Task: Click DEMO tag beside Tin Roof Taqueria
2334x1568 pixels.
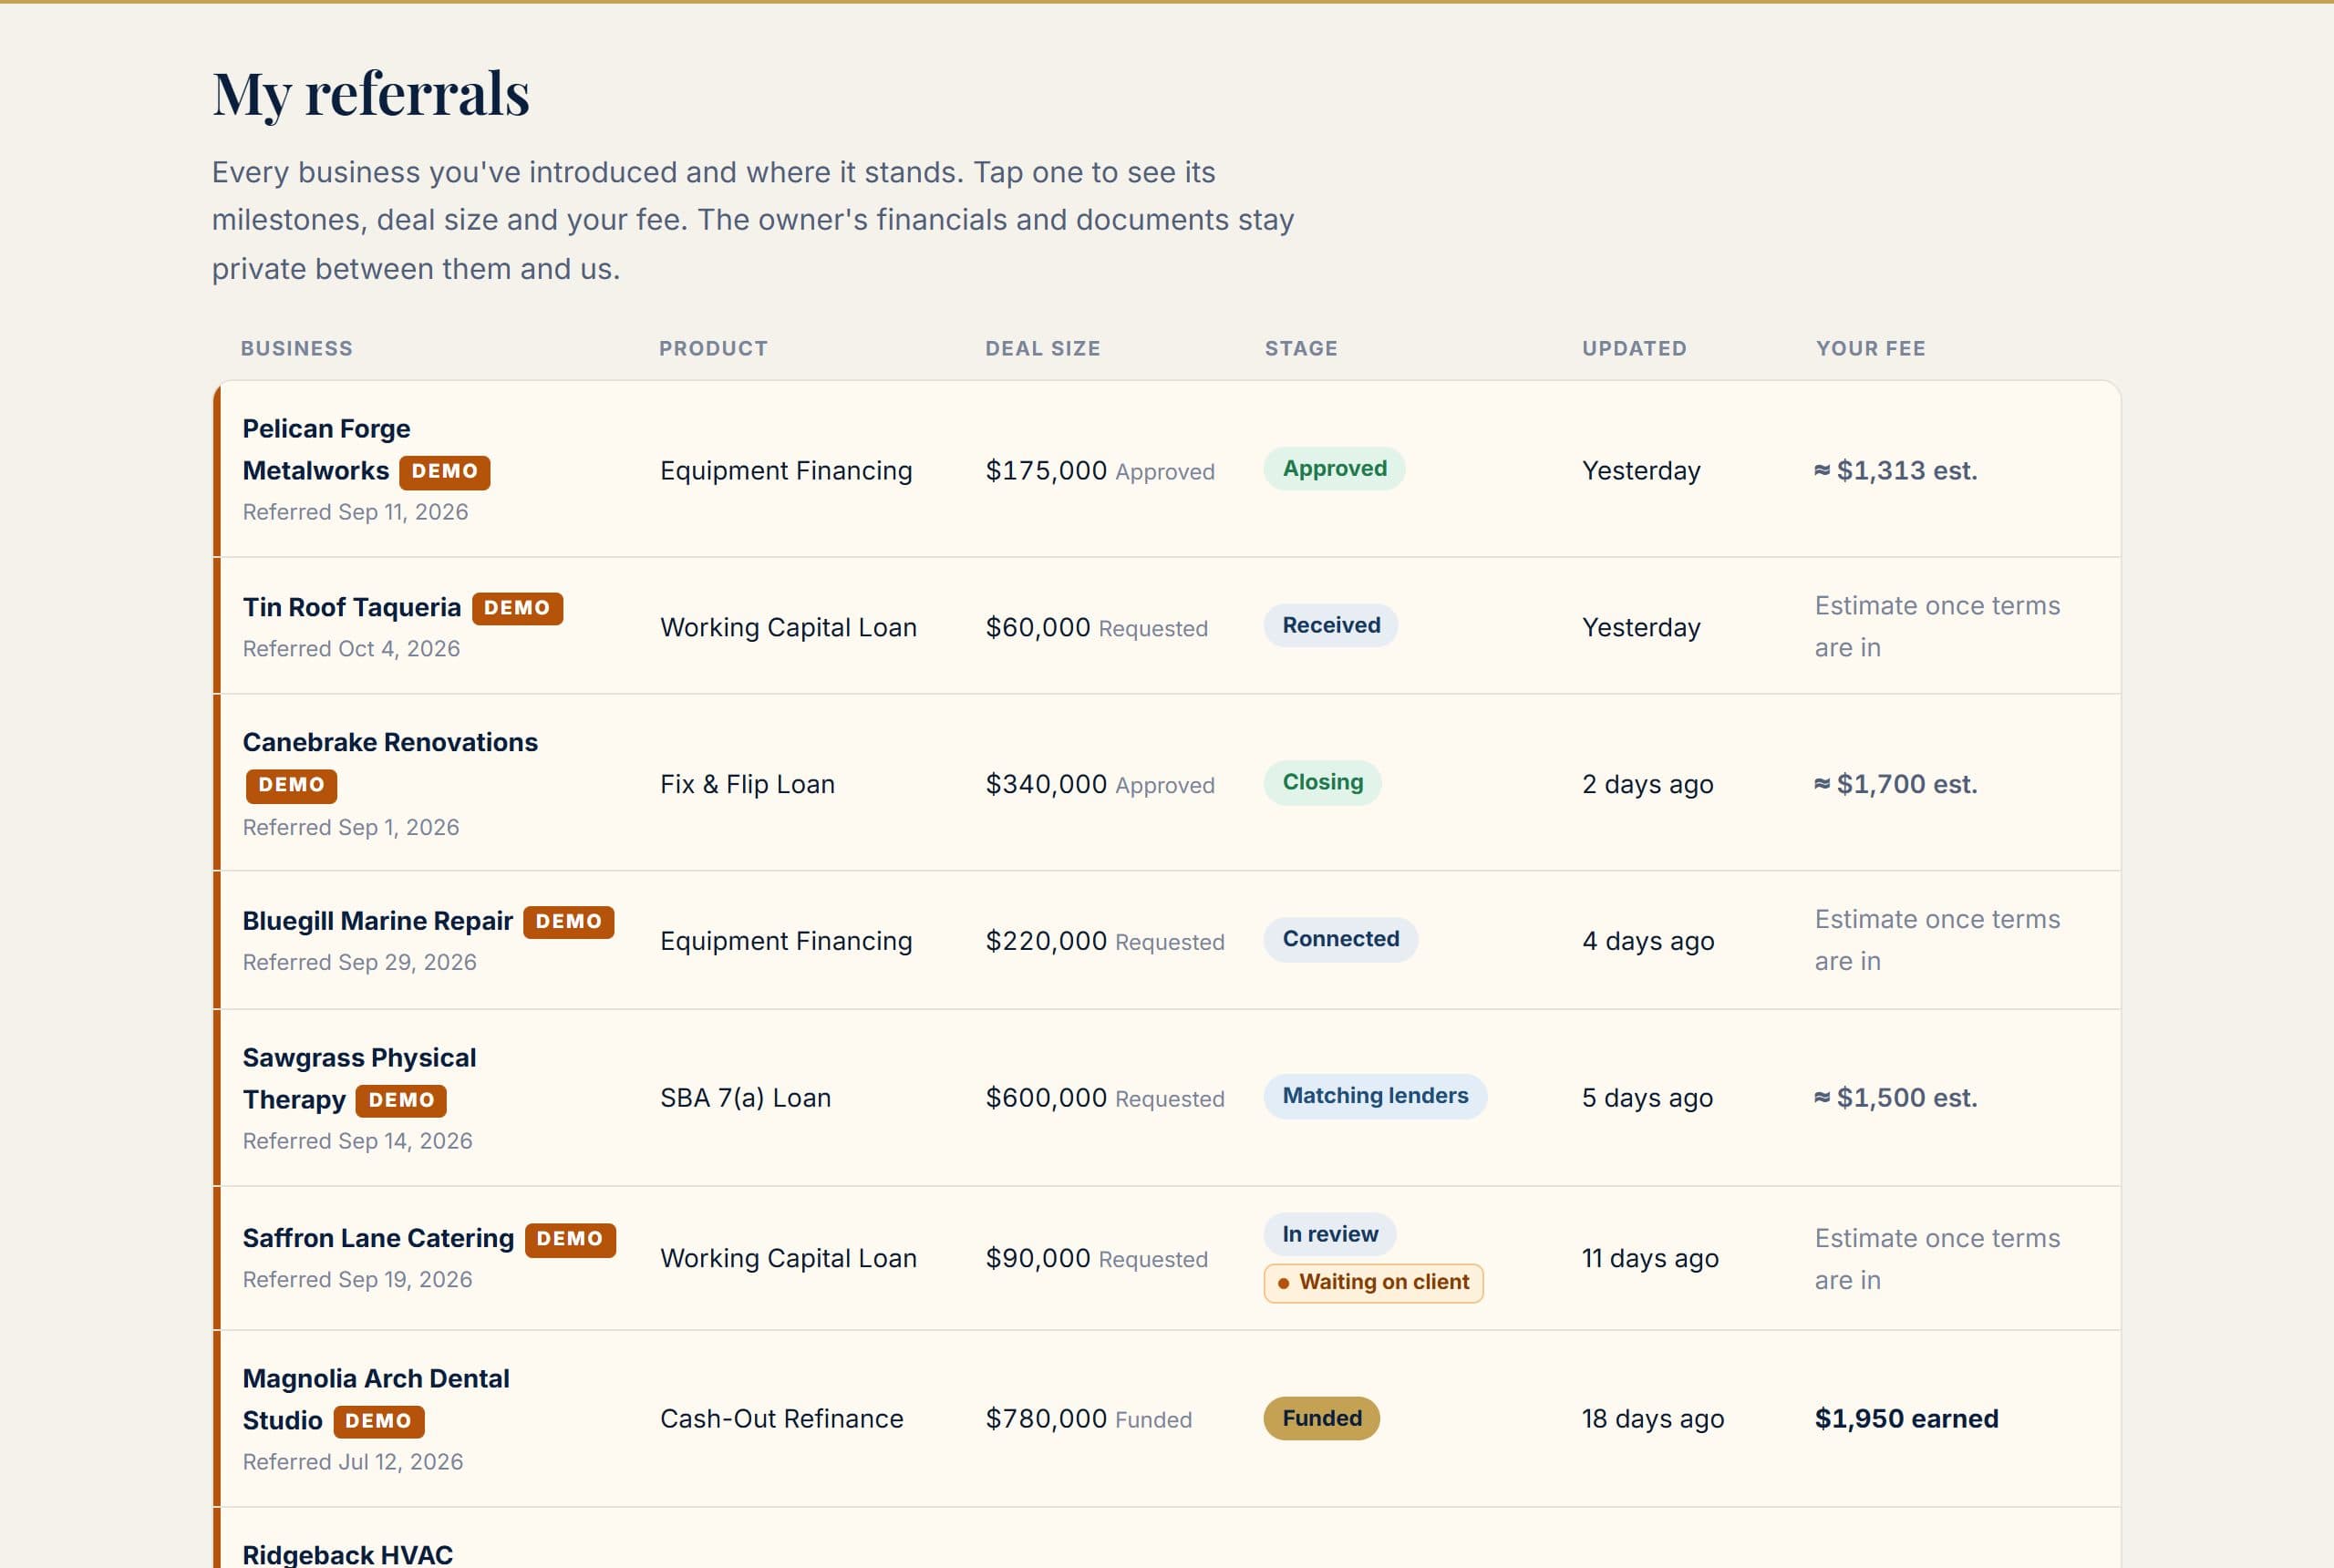Action: 517,609
